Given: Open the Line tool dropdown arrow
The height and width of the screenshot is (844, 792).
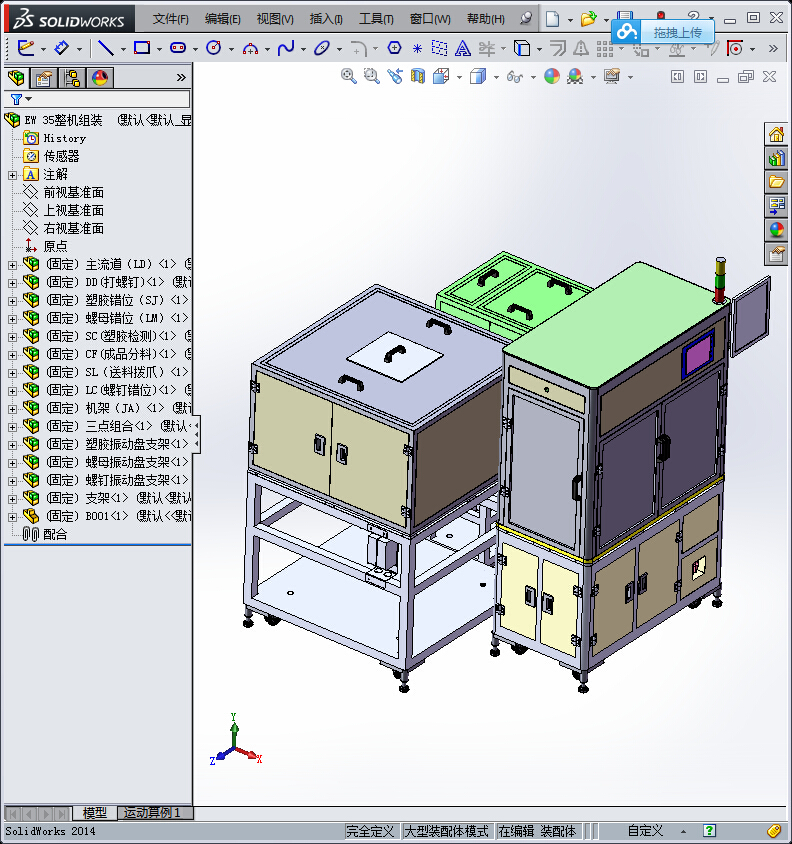Looking at the screenshot, I should (x=123, y=50).
